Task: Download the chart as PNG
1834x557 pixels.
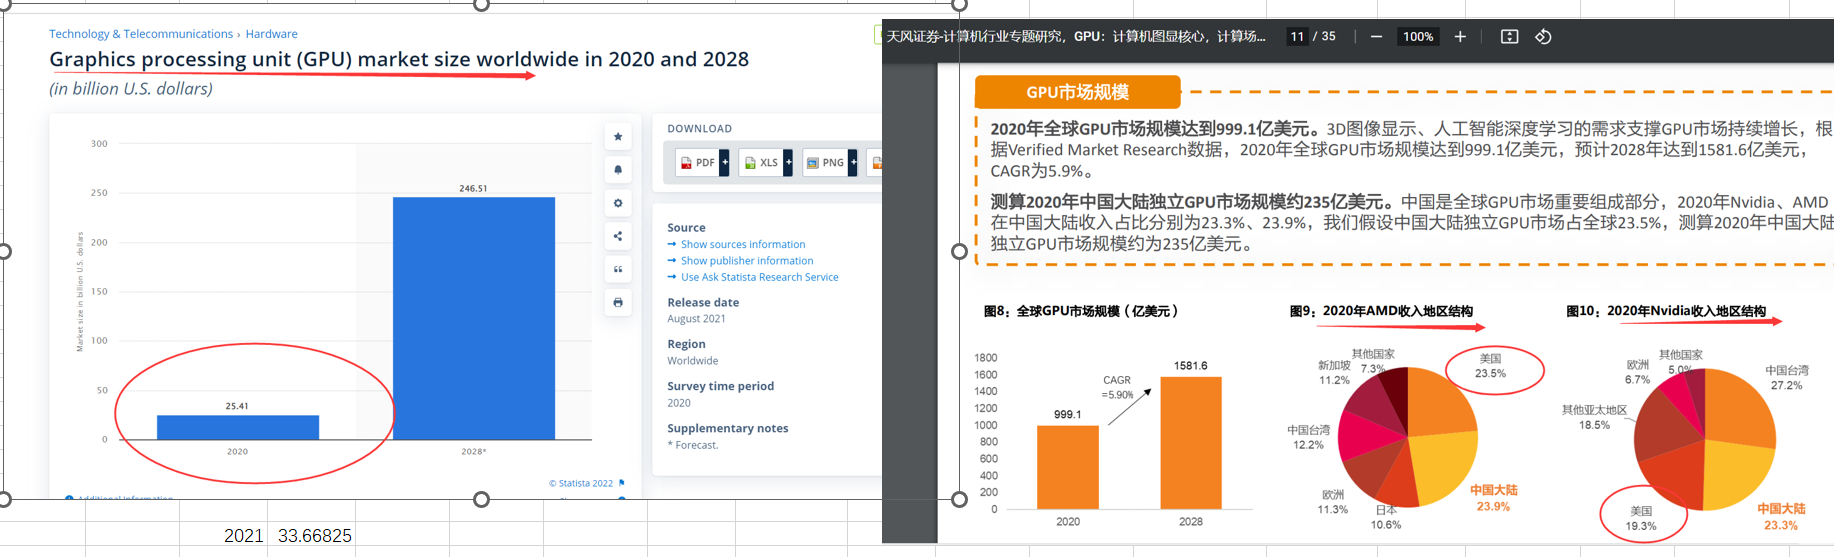Action: [825, 162]
